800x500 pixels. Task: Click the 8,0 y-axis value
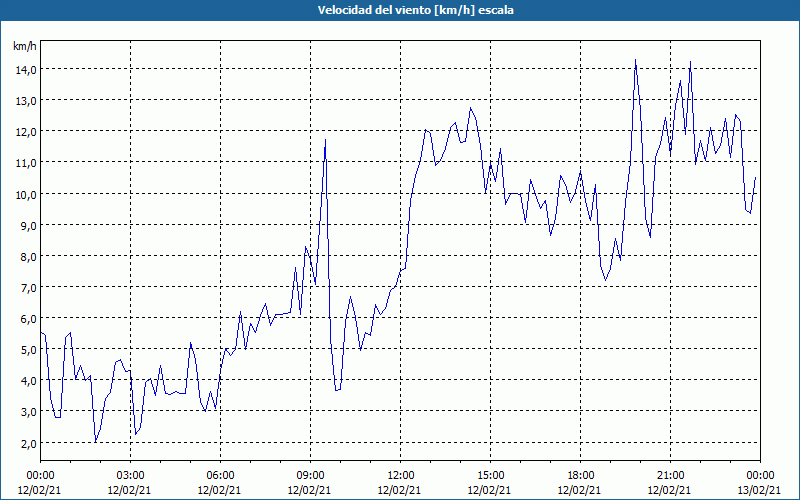28,257
